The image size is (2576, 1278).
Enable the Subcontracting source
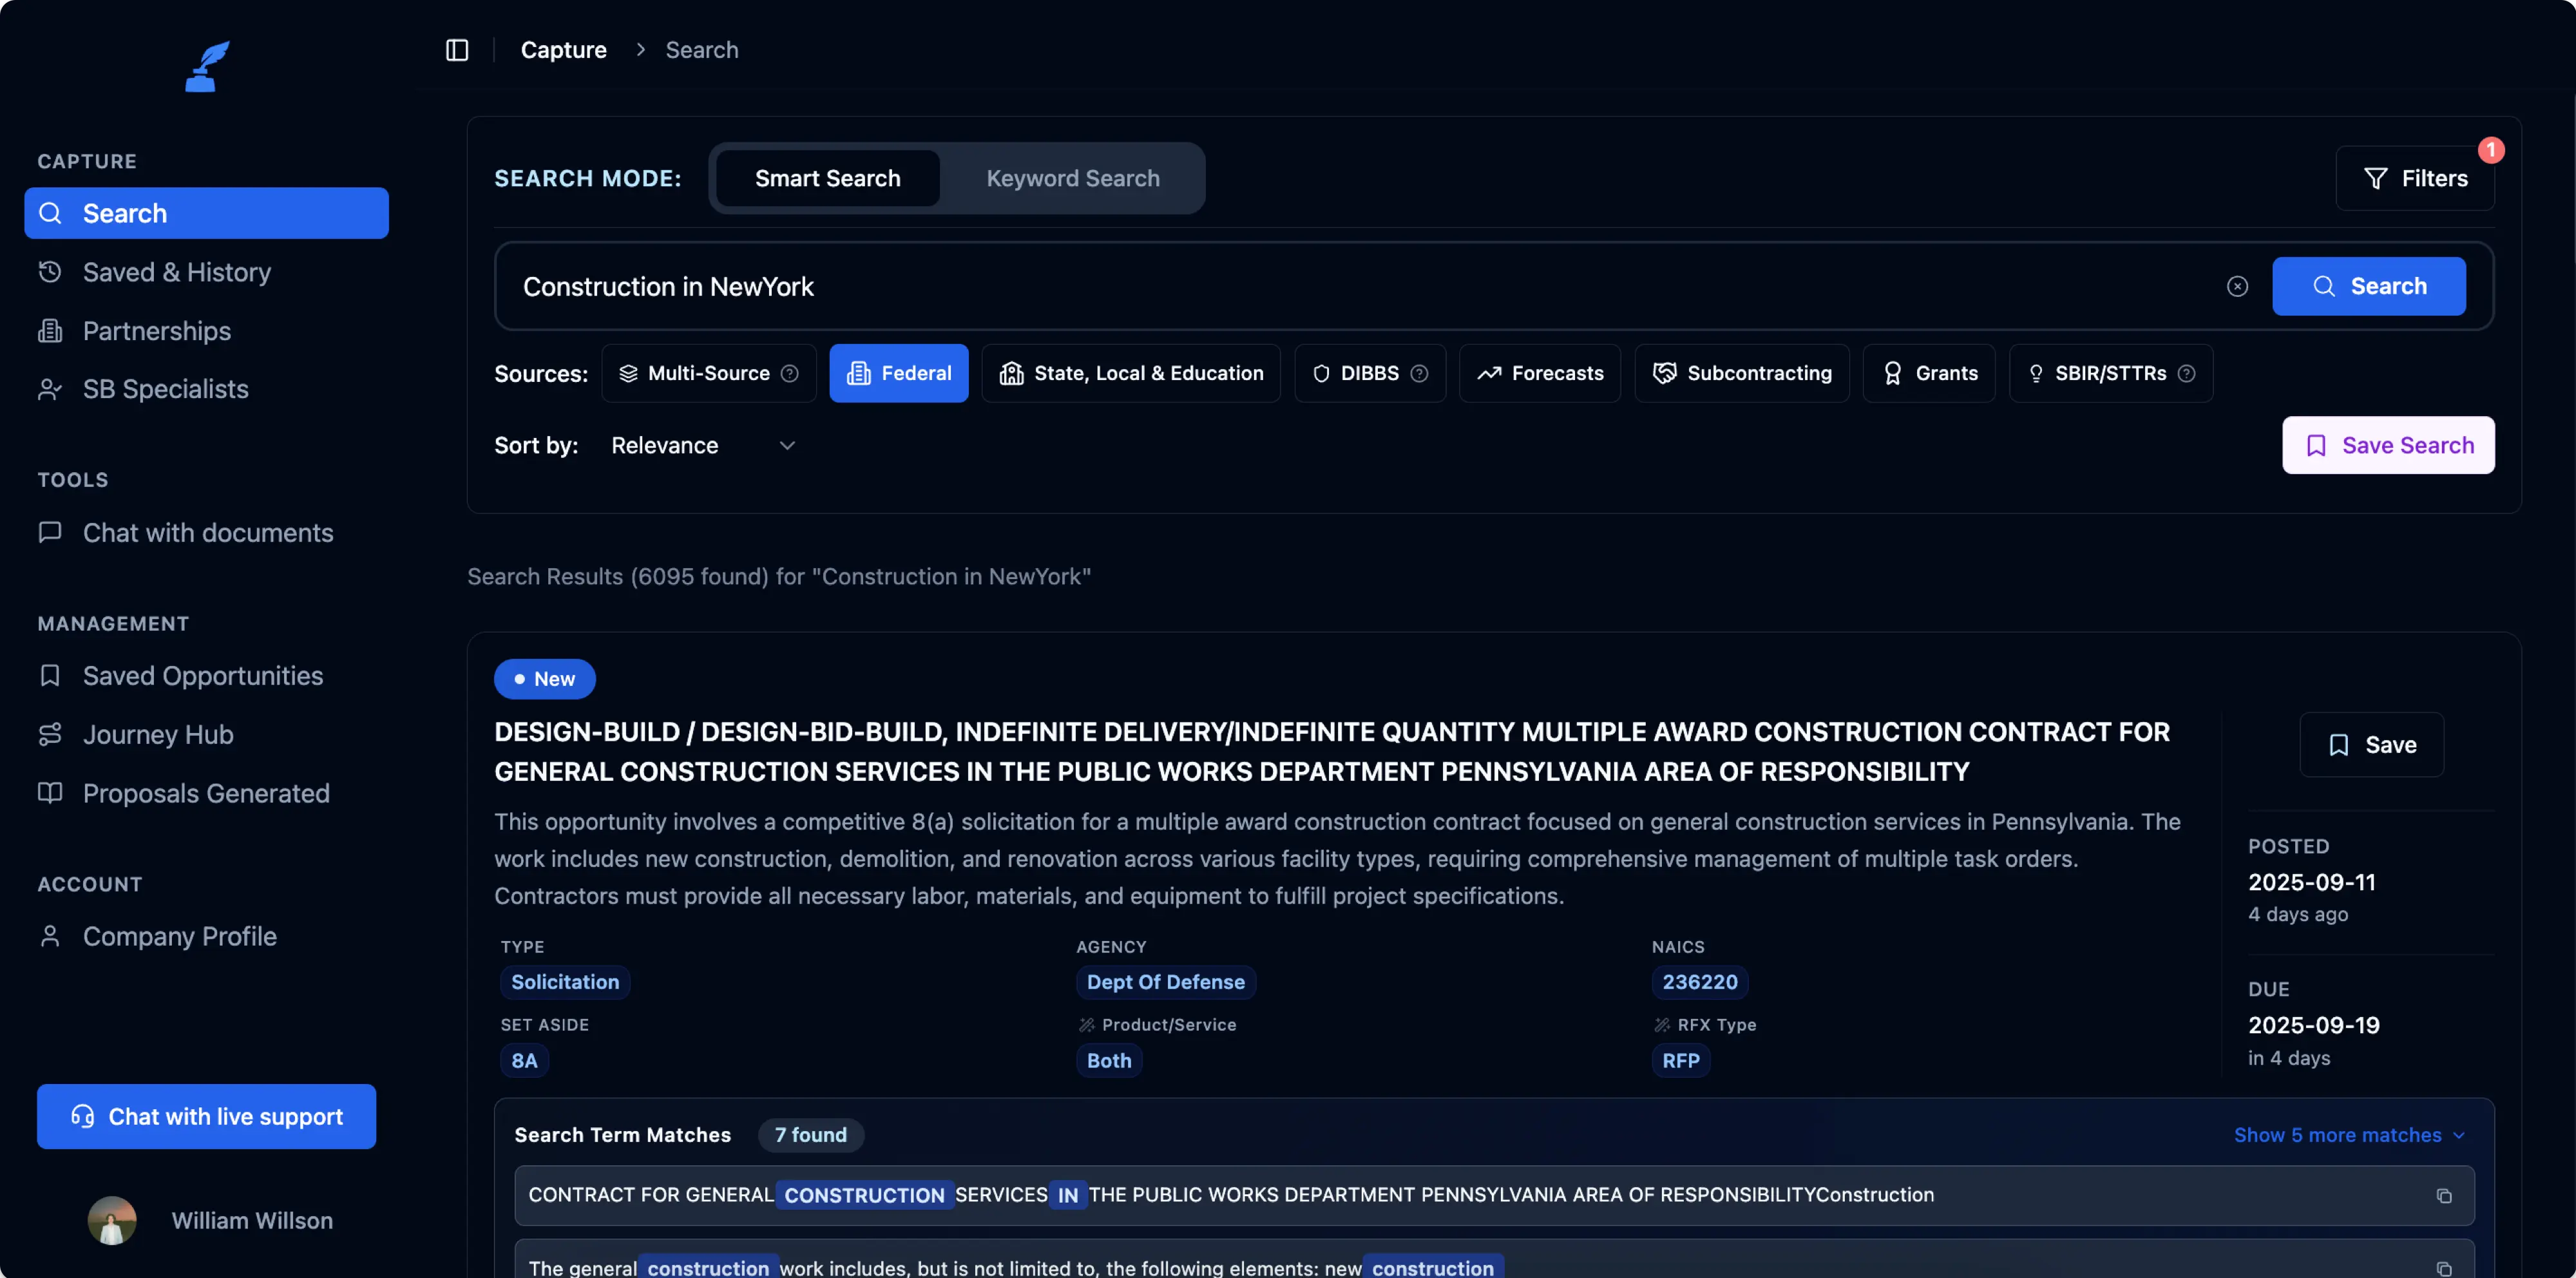click(1742, 373)
